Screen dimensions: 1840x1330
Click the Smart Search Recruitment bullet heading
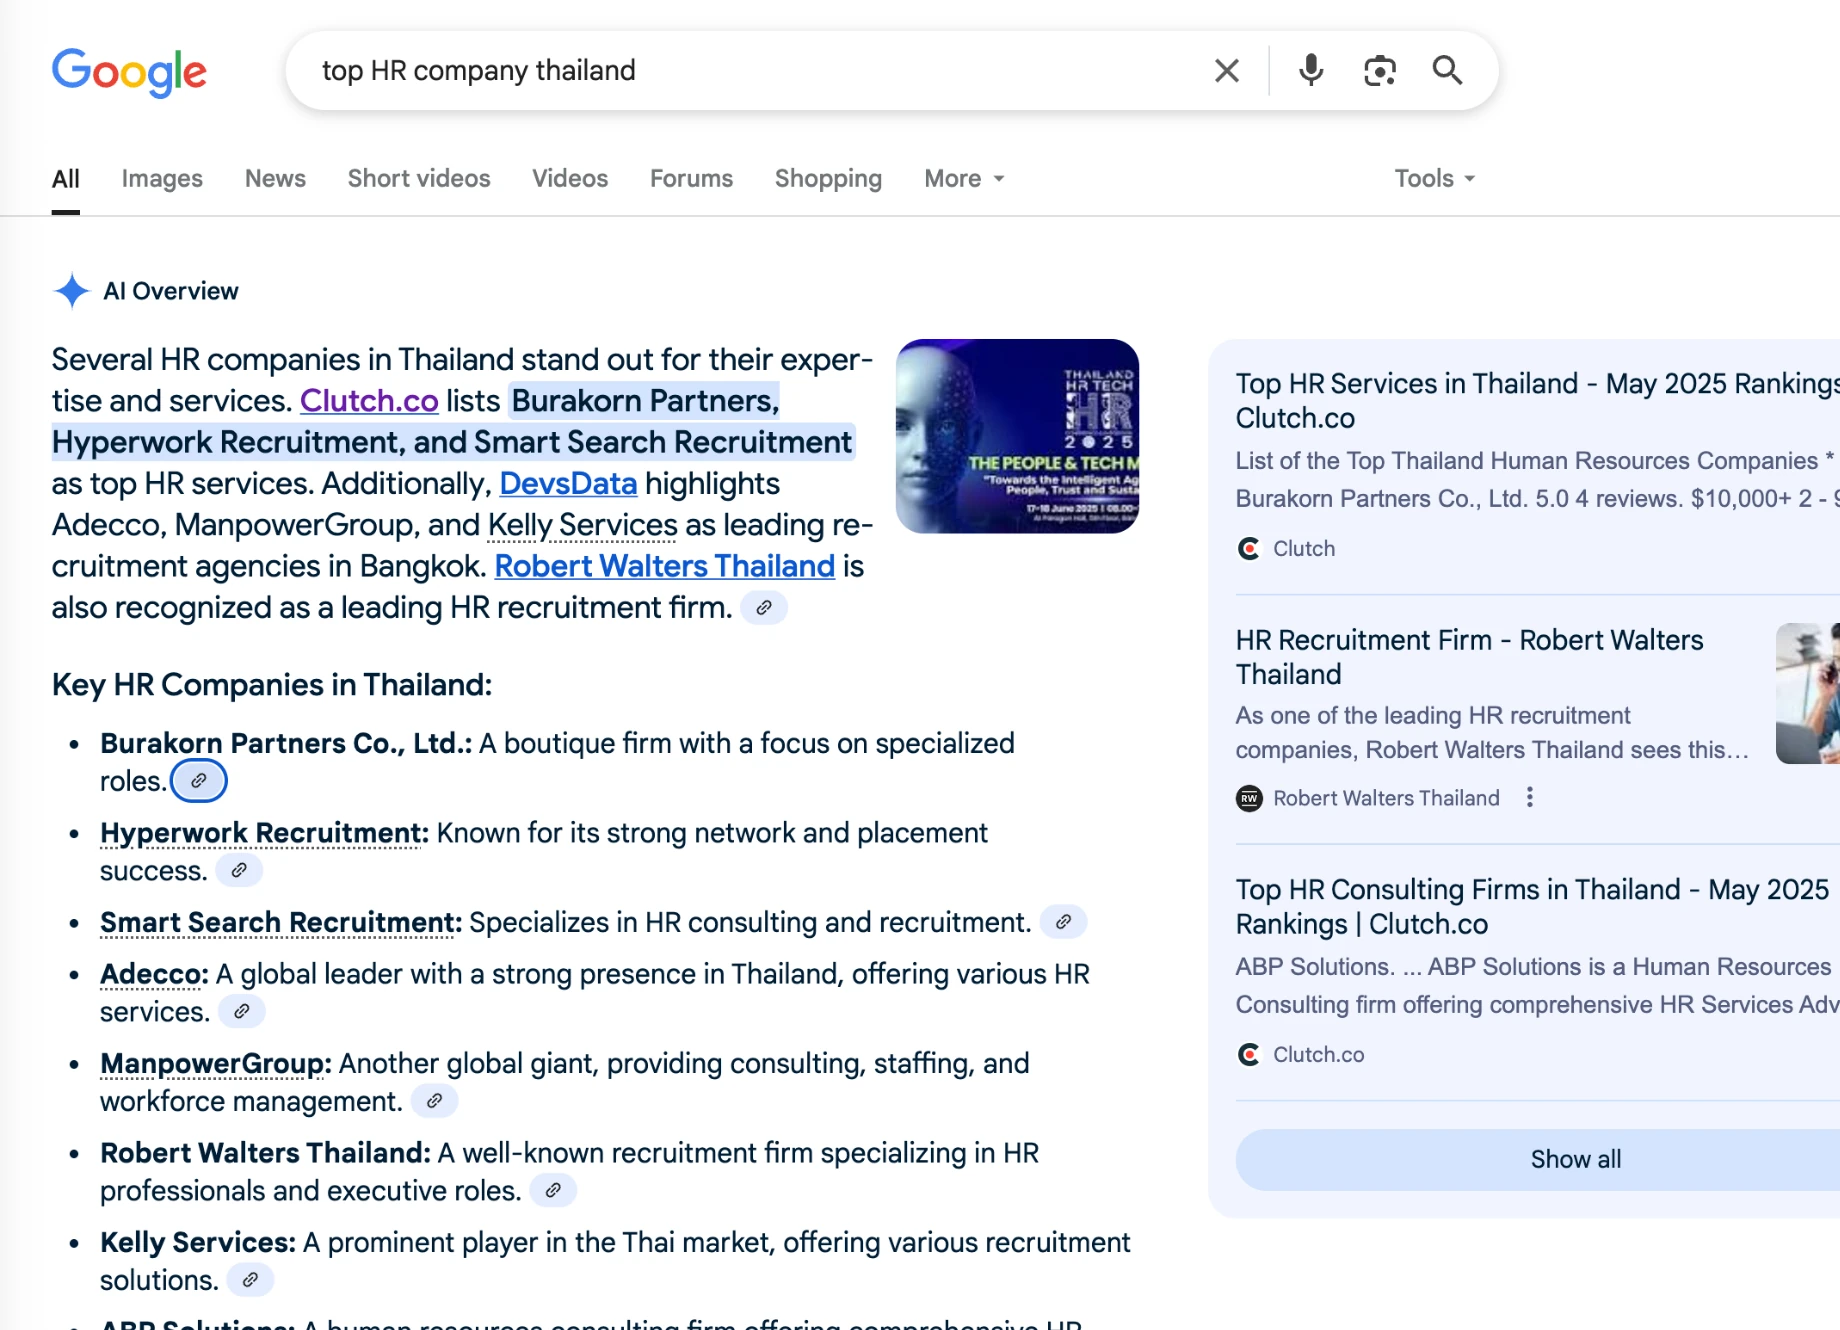(281, 922)
